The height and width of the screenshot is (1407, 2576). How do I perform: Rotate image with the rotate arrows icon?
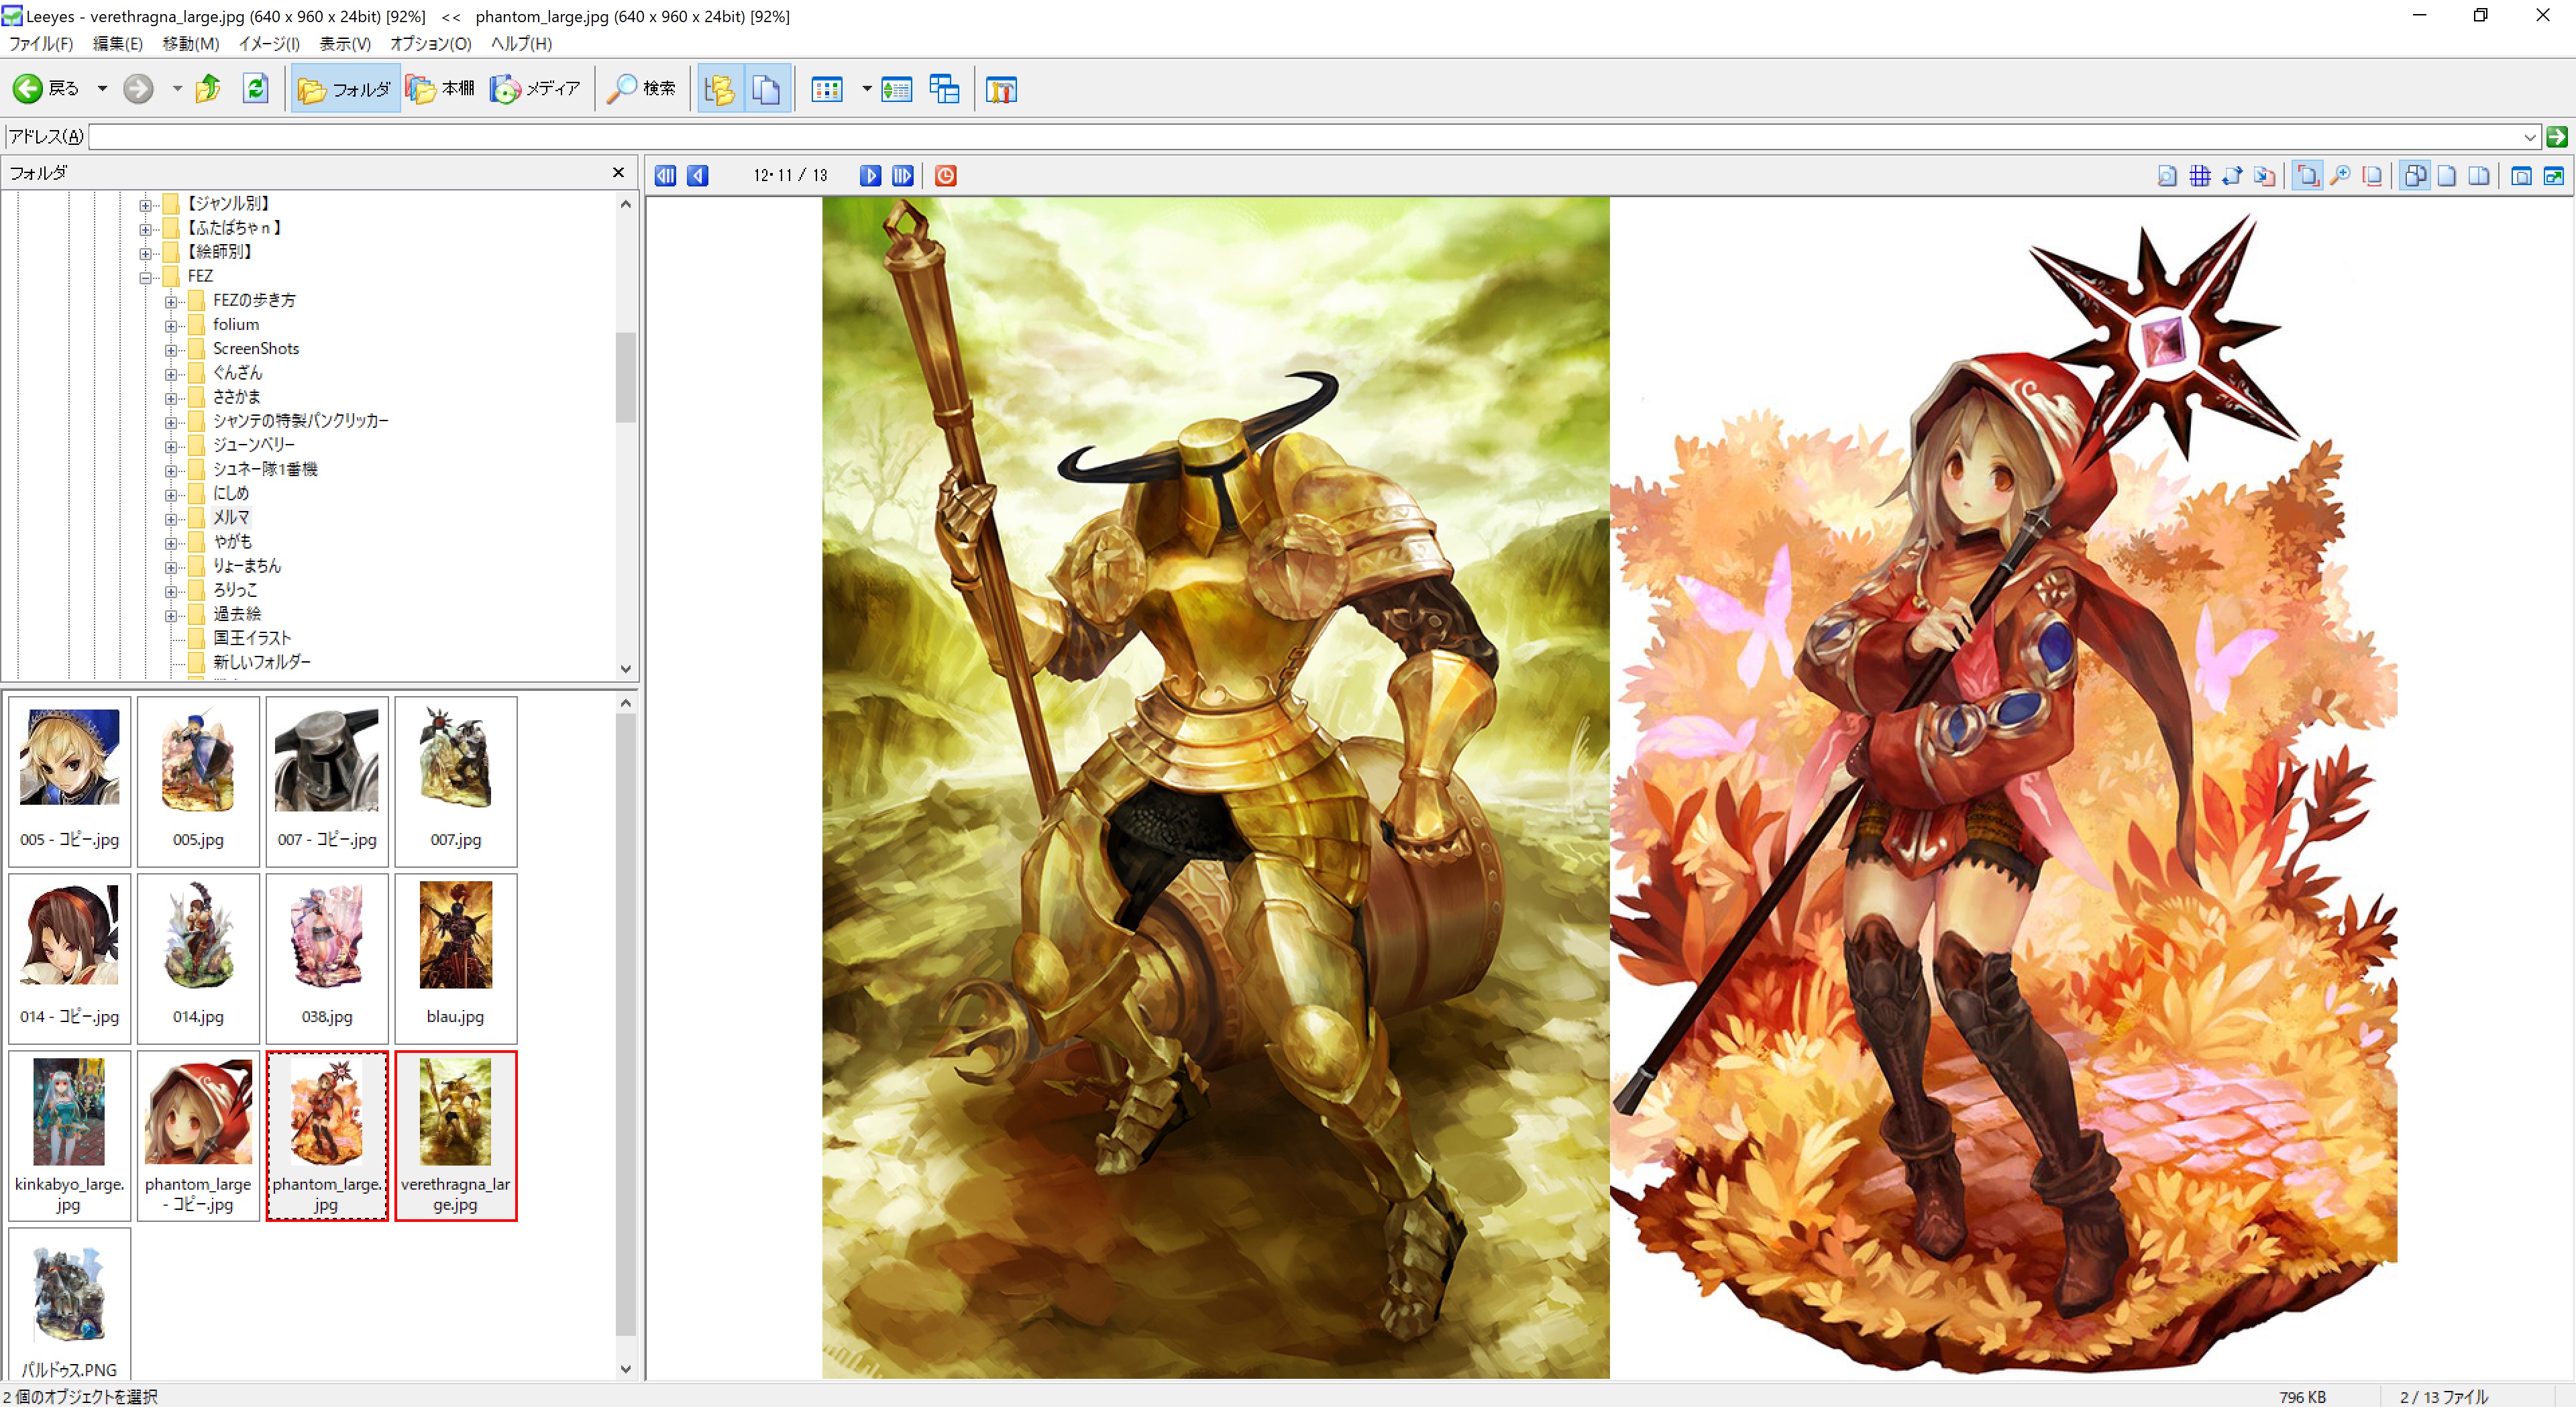click(2231, 176)
